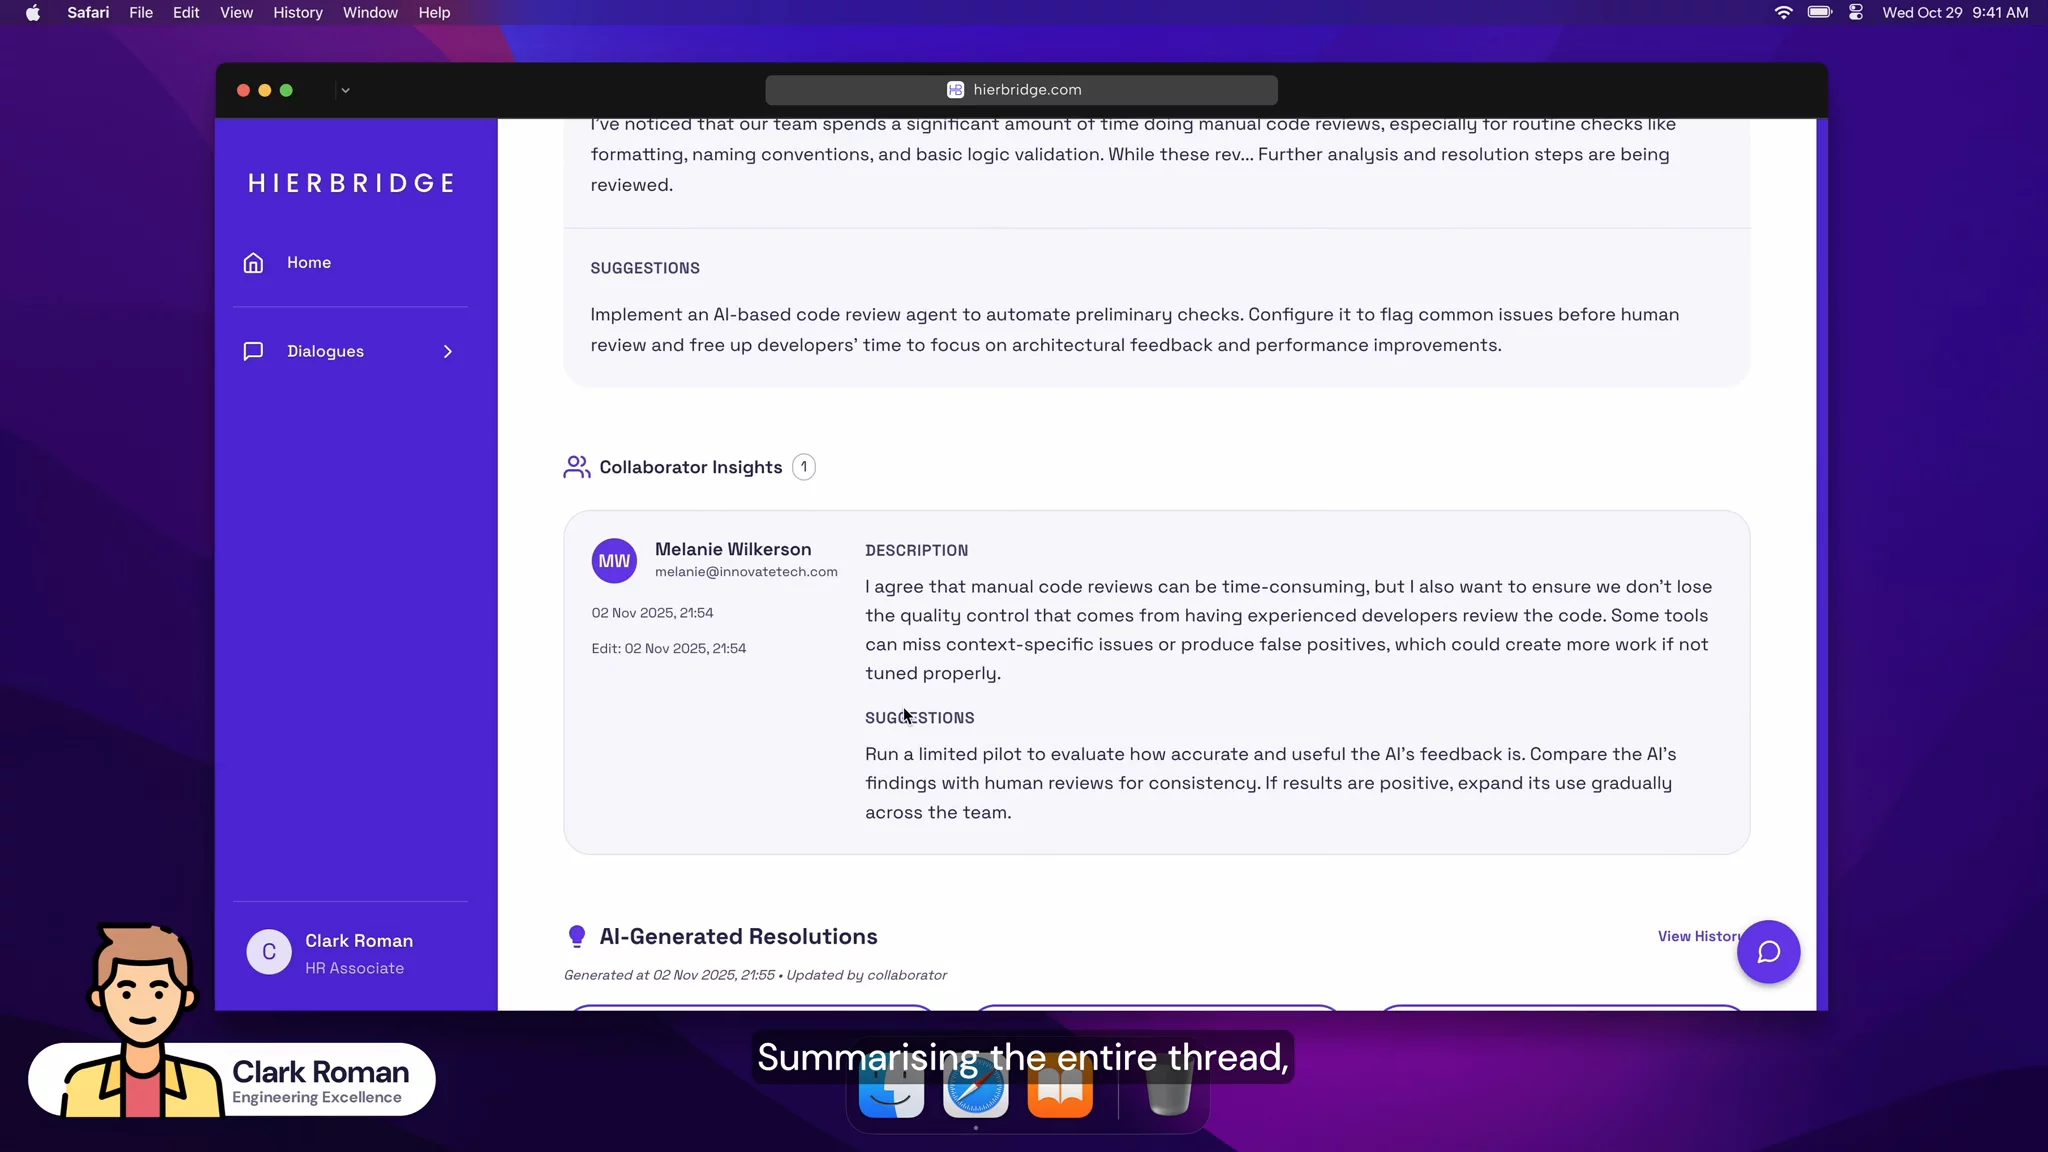The image size is (2048, 1152).
Task: Click the Collaborator Insights people icon
Action: coord(576,467)
